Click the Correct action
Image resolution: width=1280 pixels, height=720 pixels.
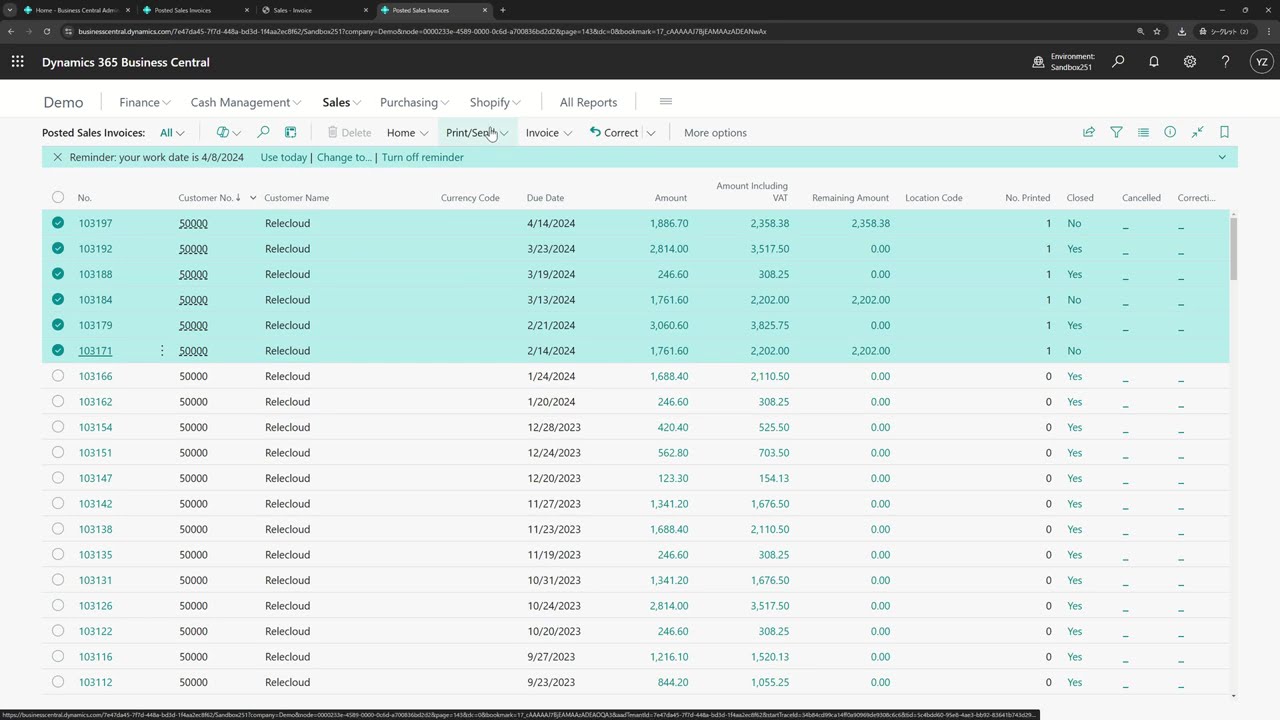(613, 132)
